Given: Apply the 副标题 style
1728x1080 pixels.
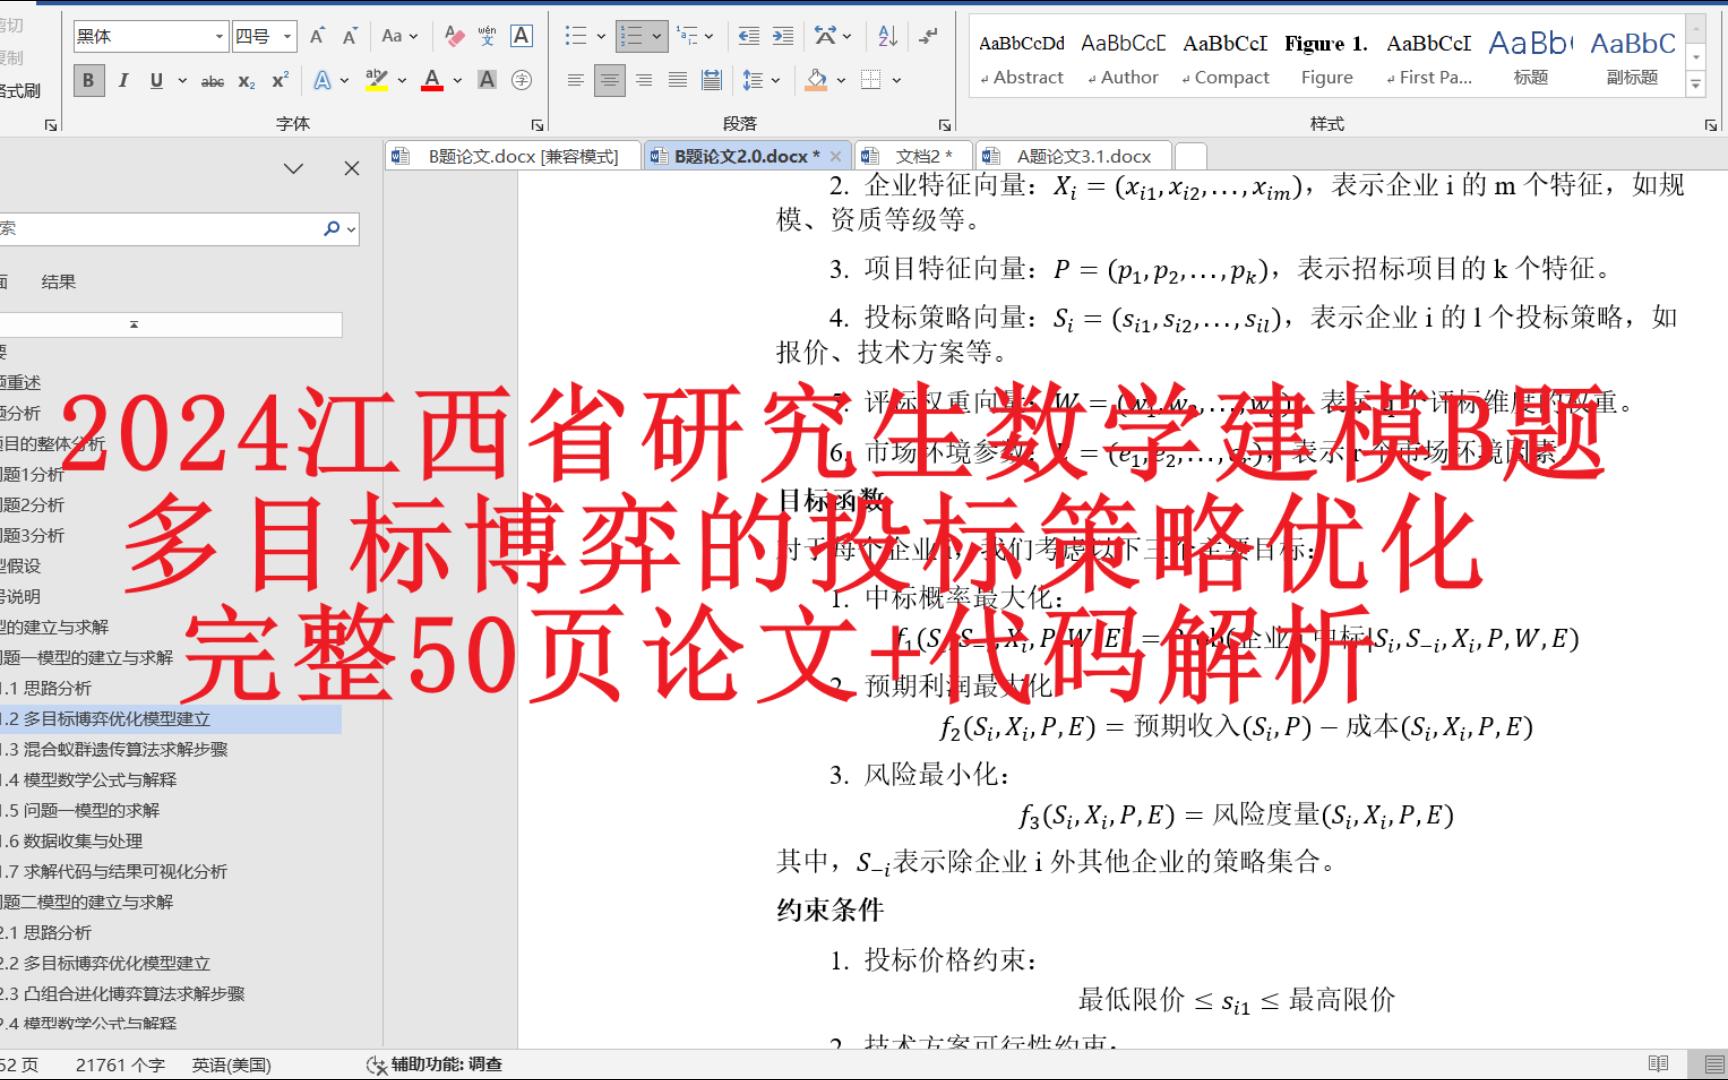Looking at the screenshot, I should pyautogui.click(x=1633, y=56).
